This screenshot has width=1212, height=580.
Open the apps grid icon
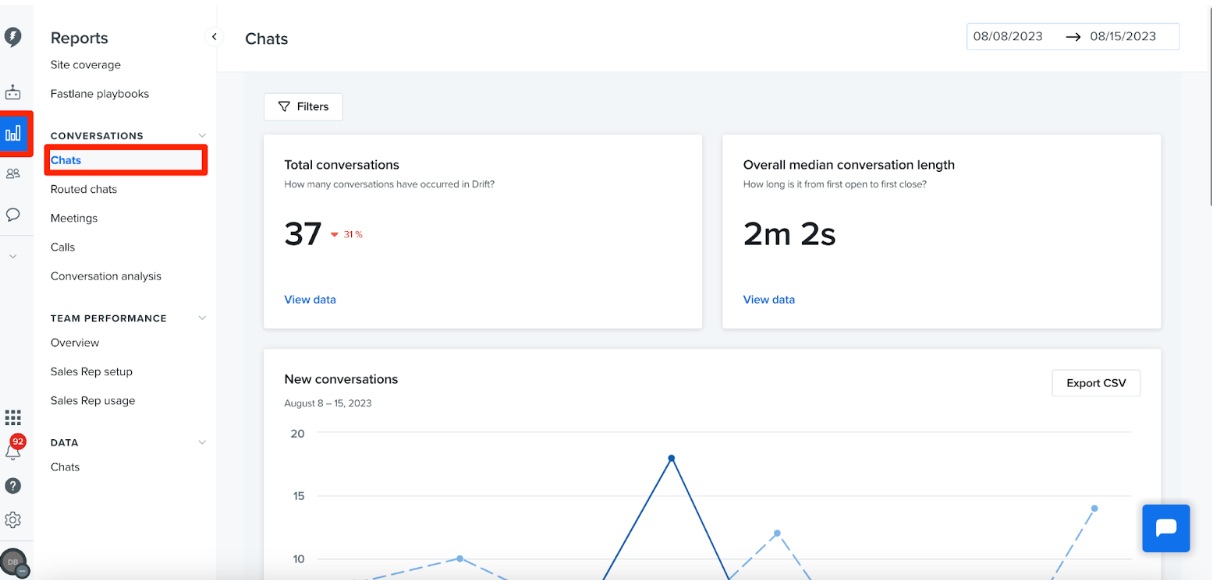pos(13,418)
